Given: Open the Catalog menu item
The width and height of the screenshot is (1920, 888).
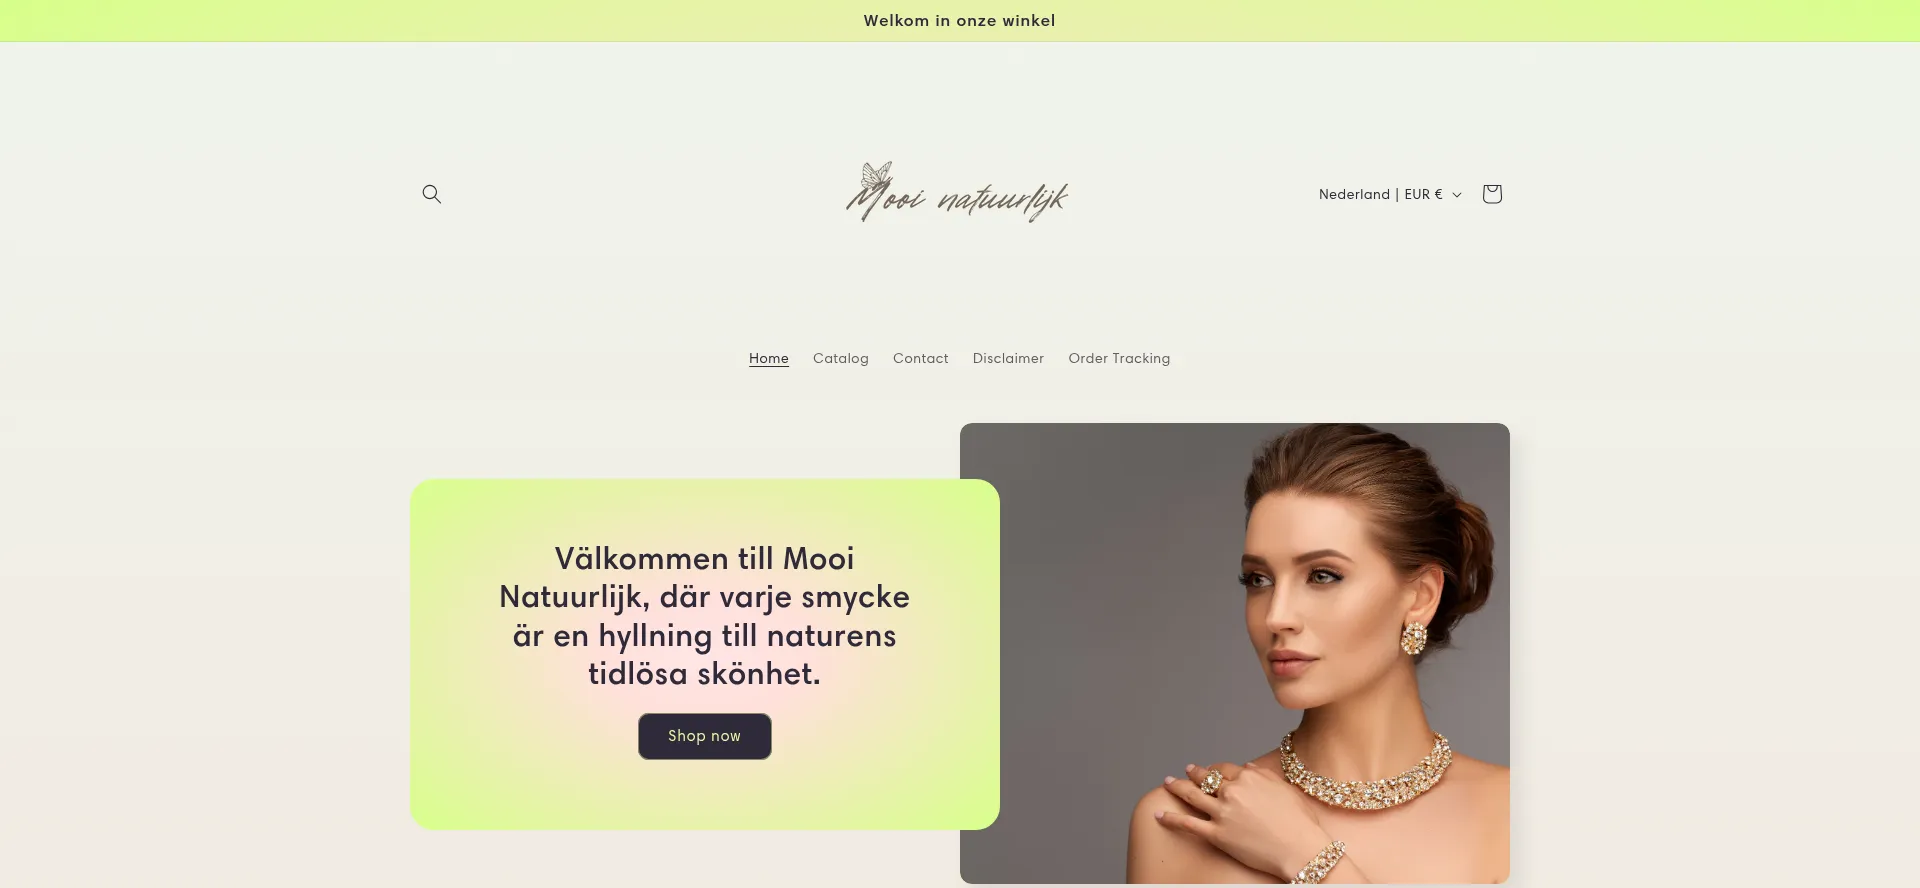Looking at the screenshot, I should tap(841, 358).
